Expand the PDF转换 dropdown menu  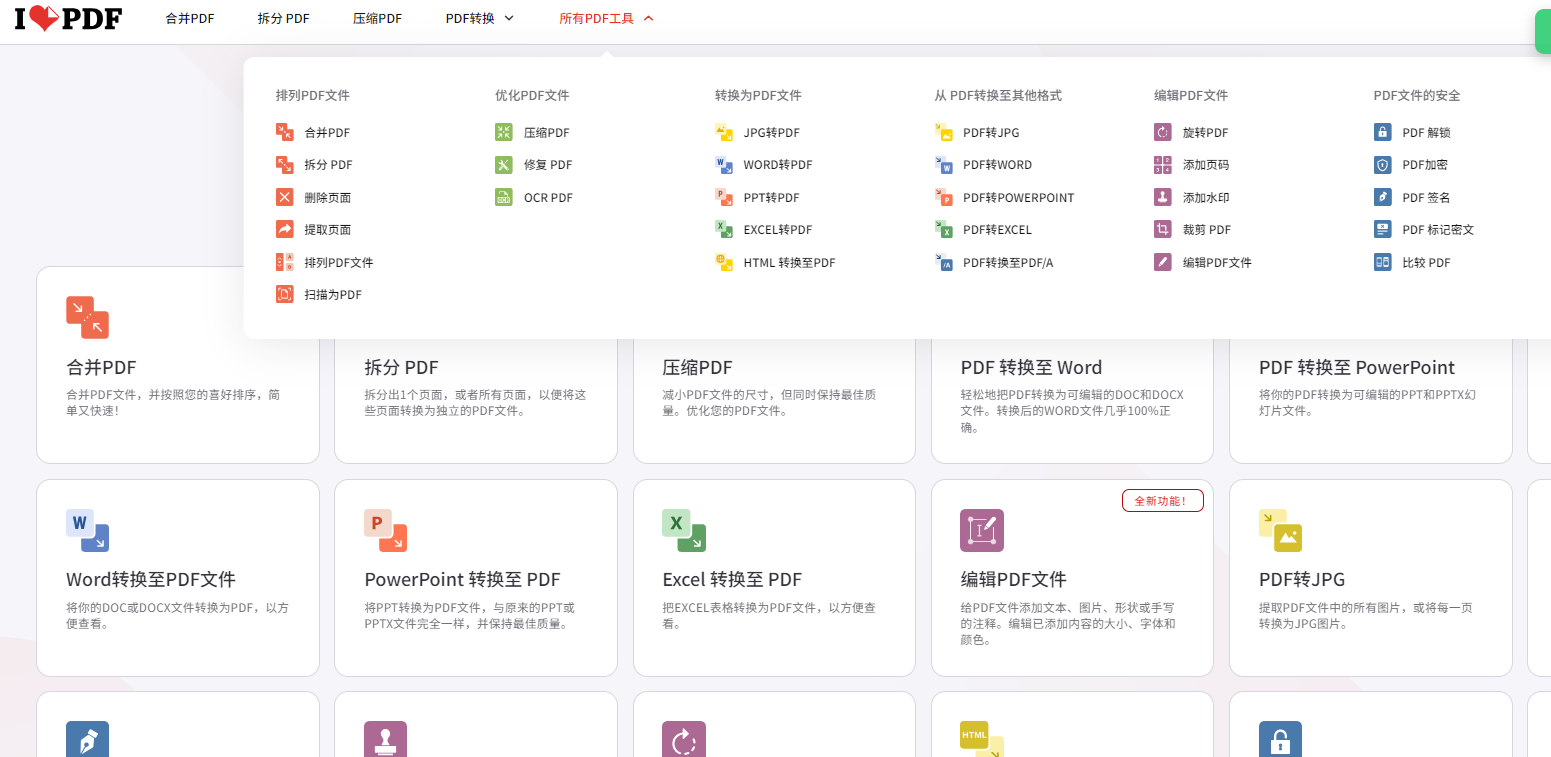(x=479, y=18)
